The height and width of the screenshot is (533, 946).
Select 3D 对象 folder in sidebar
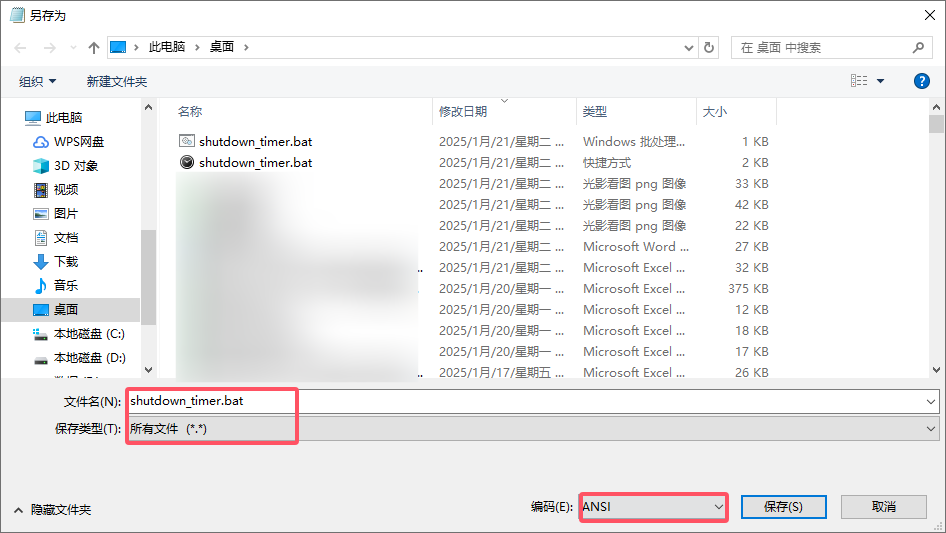pos(75,165)
